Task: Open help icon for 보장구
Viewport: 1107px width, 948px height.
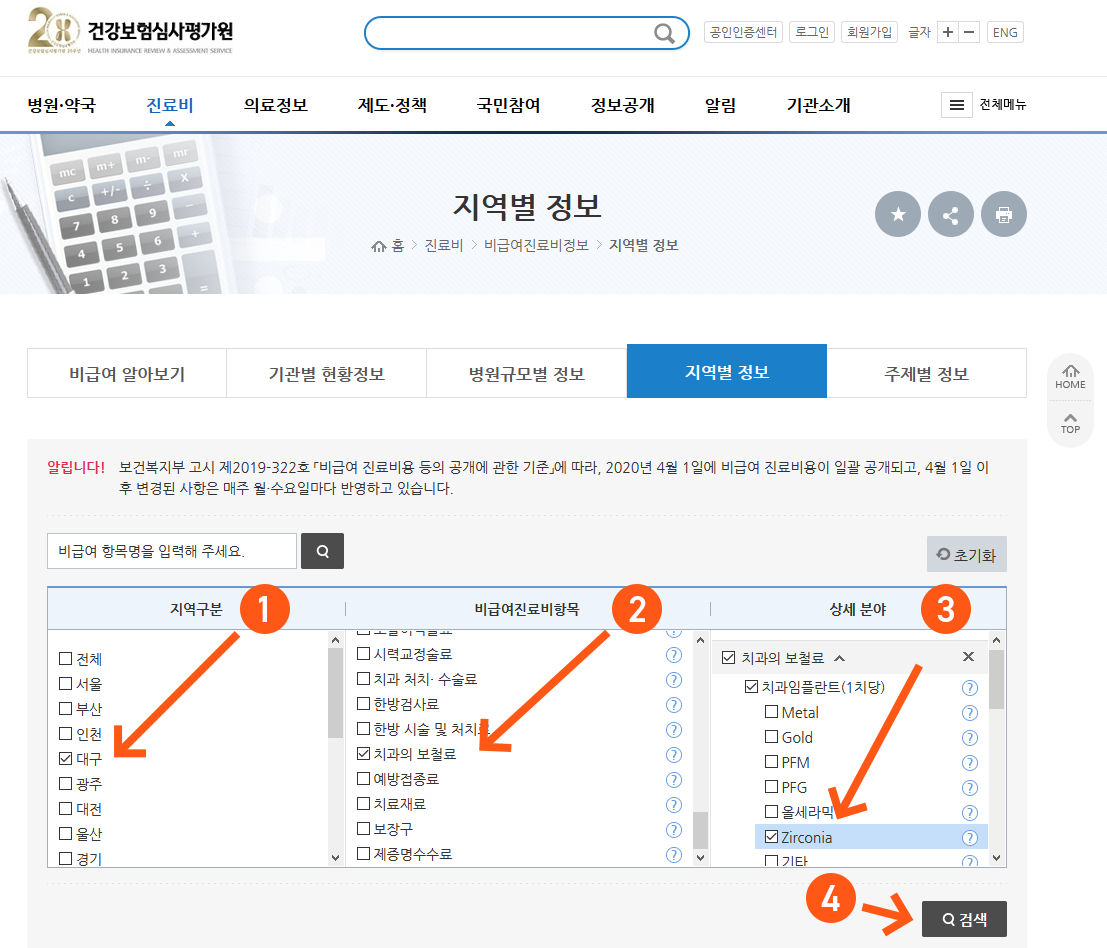Action: pyautogui.click(x=674, y=829)
